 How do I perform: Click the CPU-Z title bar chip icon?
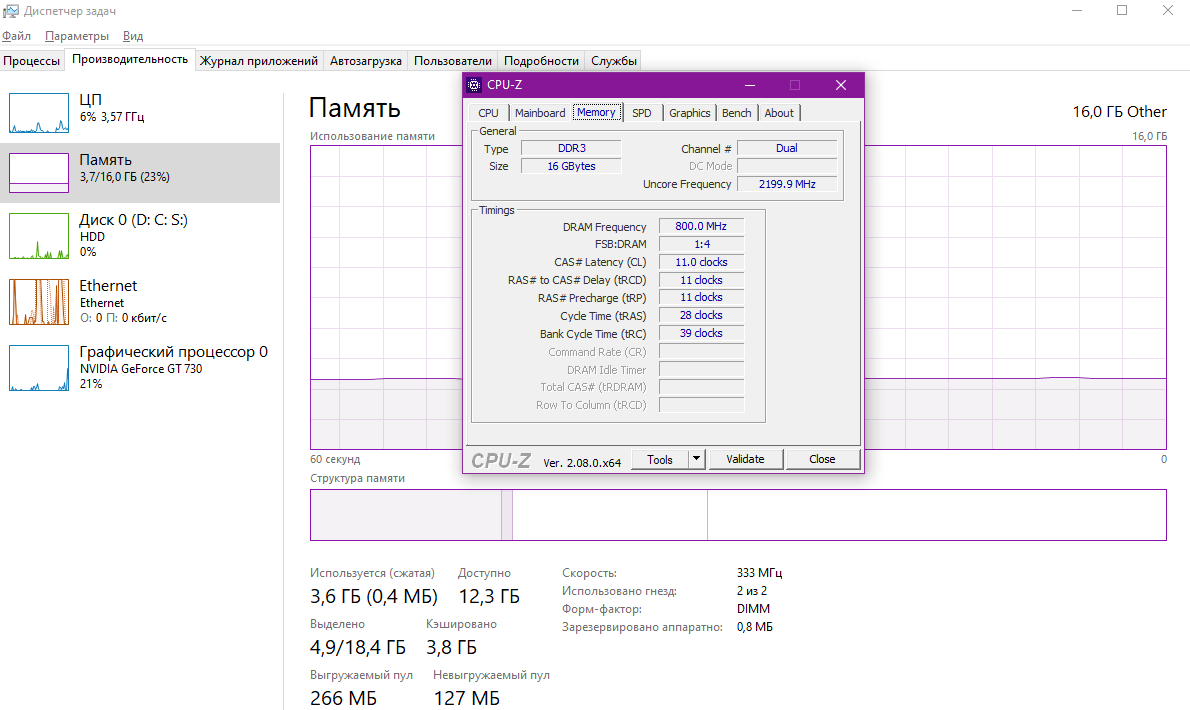tap(474, 85)
